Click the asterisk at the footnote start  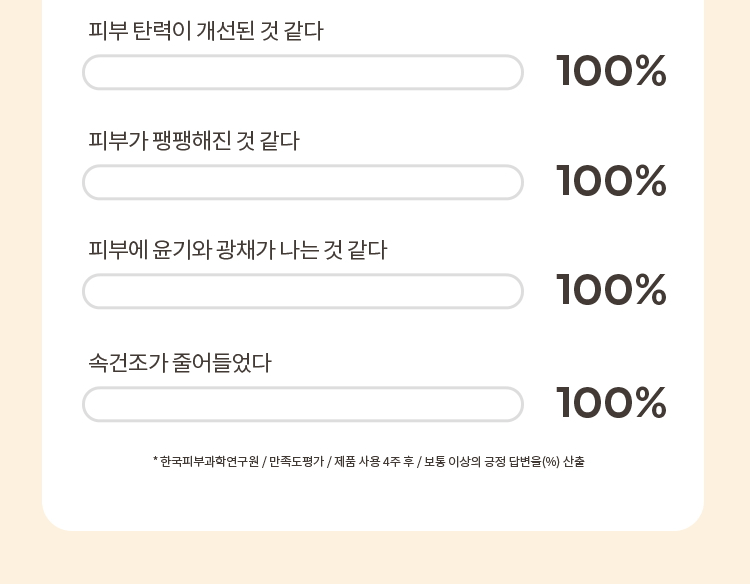156,461
